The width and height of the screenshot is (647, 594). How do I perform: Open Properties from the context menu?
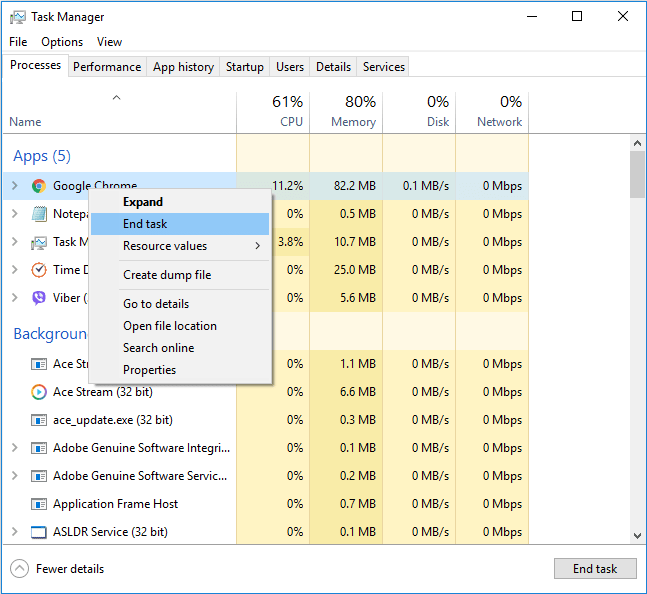click(x=180, y=370)
